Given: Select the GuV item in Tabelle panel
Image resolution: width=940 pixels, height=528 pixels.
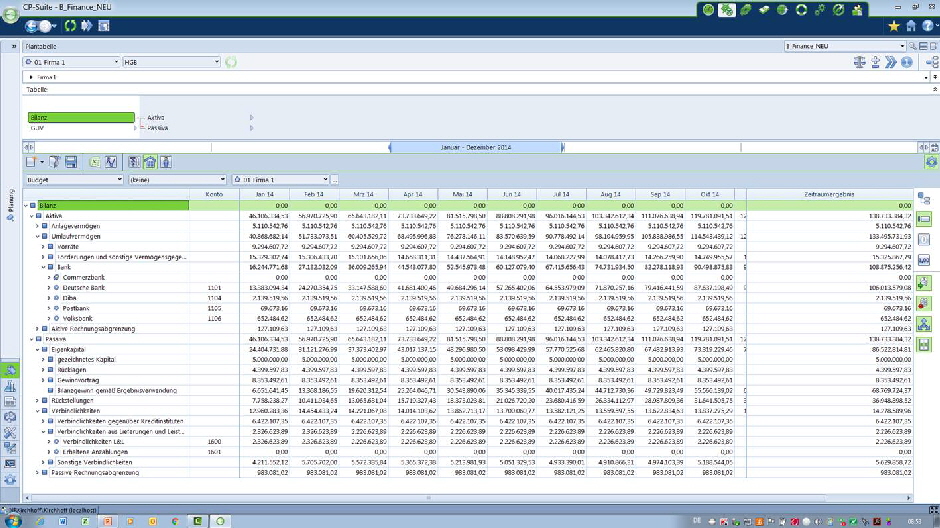Looking at the screenshot, I should [37, 128].
